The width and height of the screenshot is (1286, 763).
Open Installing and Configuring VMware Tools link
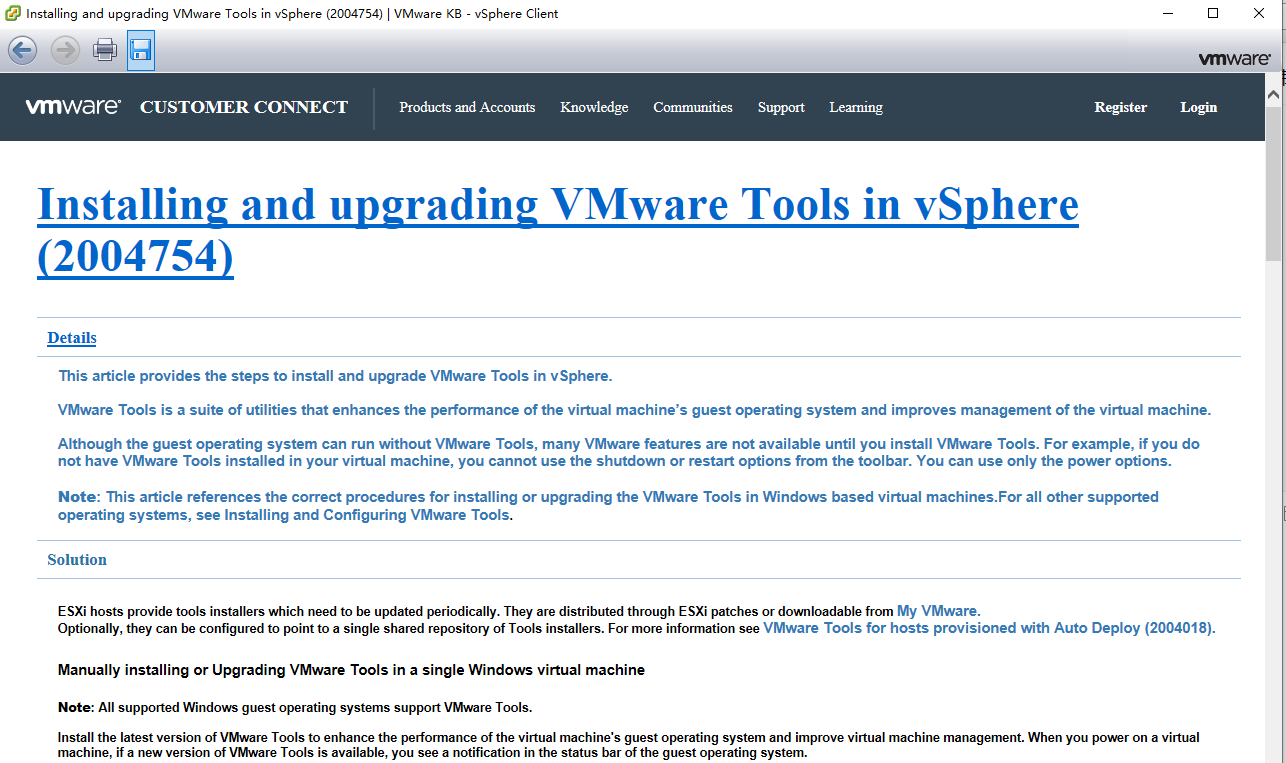coord(367,515)
